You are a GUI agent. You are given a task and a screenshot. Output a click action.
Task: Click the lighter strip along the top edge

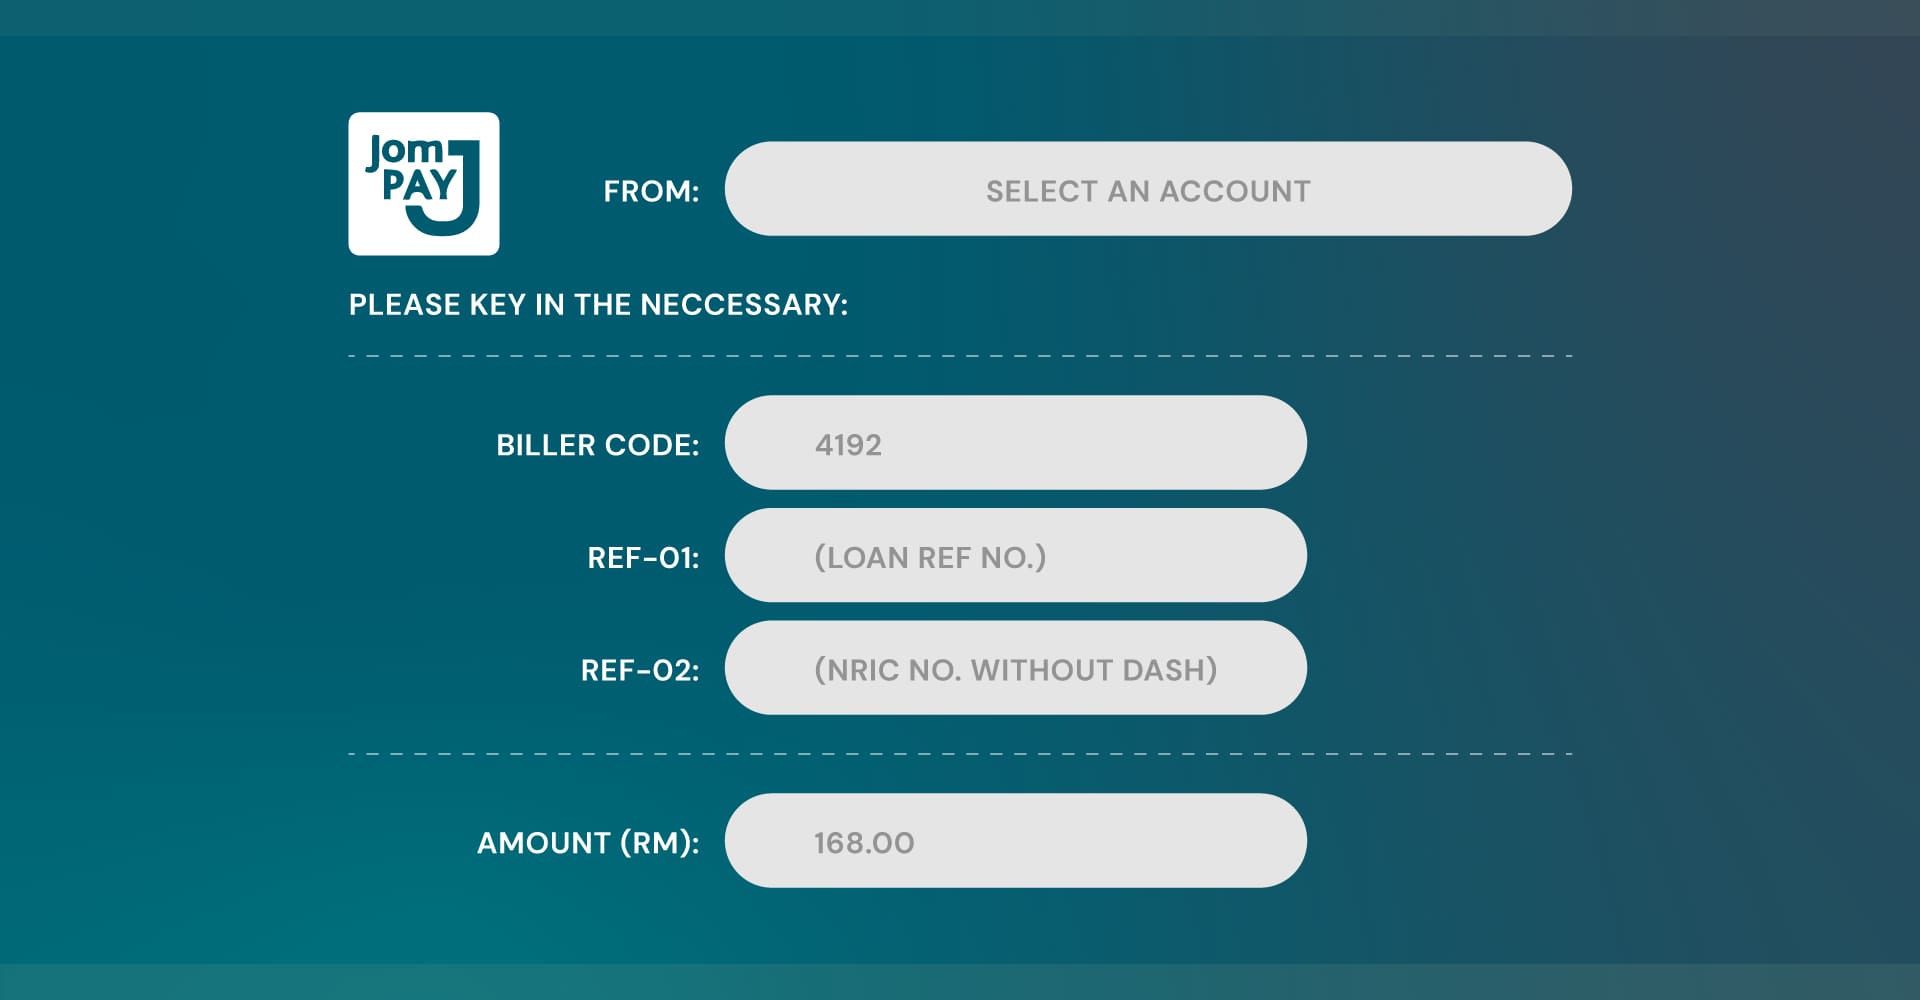[x=960, y=17]
